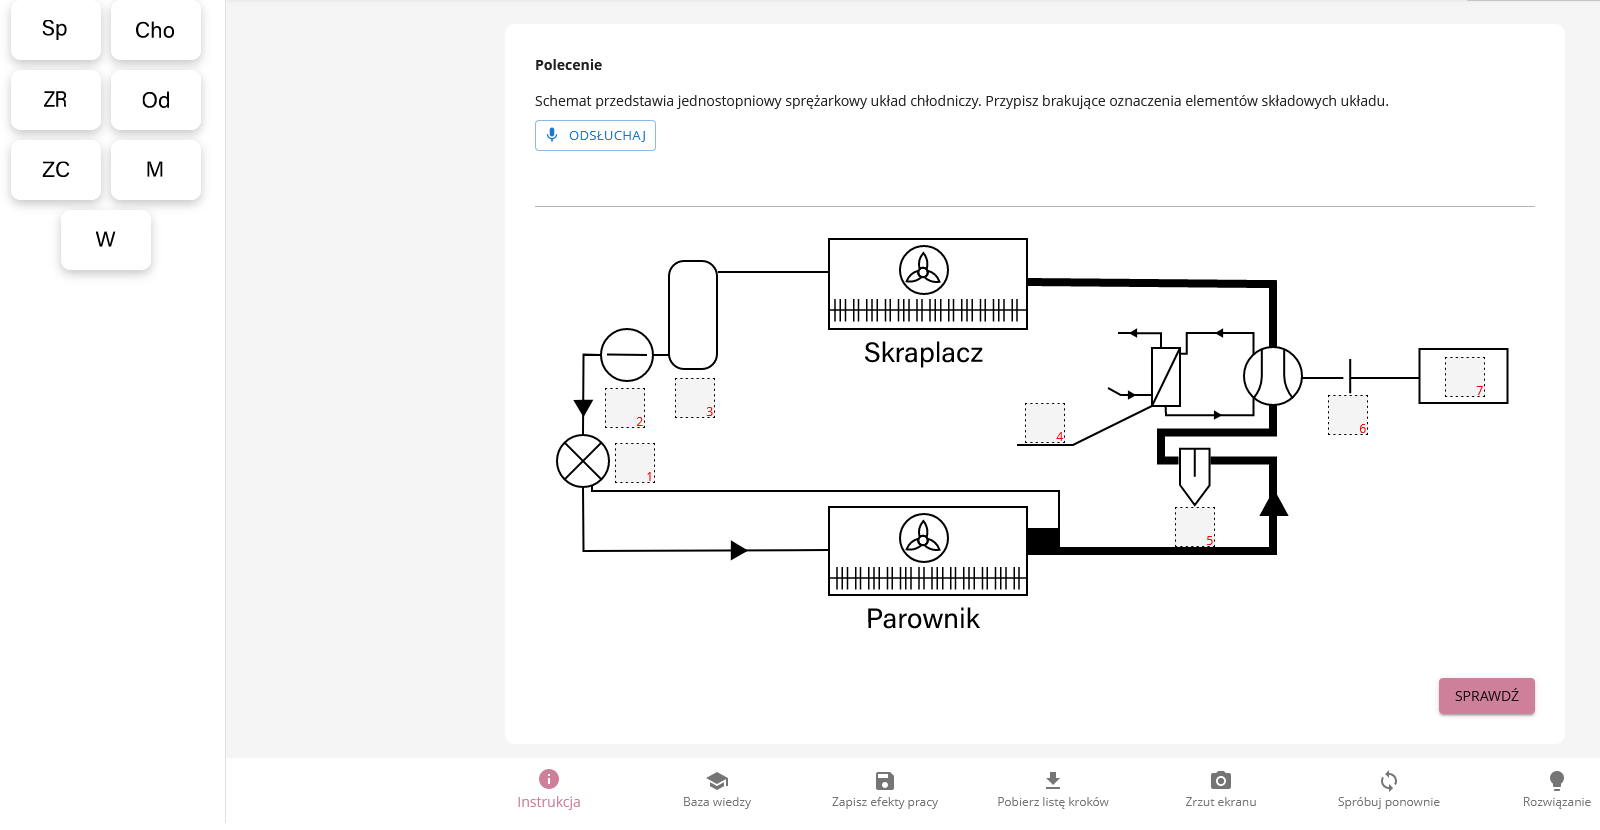The image size is (1600, 830).
Task: Choose the M label tile
Action: pyautogui.click(x=155, y=170)
